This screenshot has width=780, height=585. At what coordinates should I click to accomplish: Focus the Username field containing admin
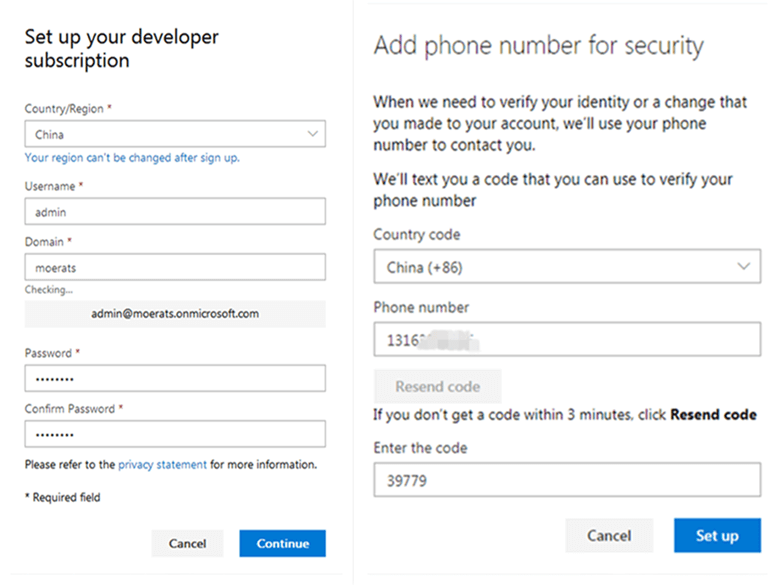(175, 211)
